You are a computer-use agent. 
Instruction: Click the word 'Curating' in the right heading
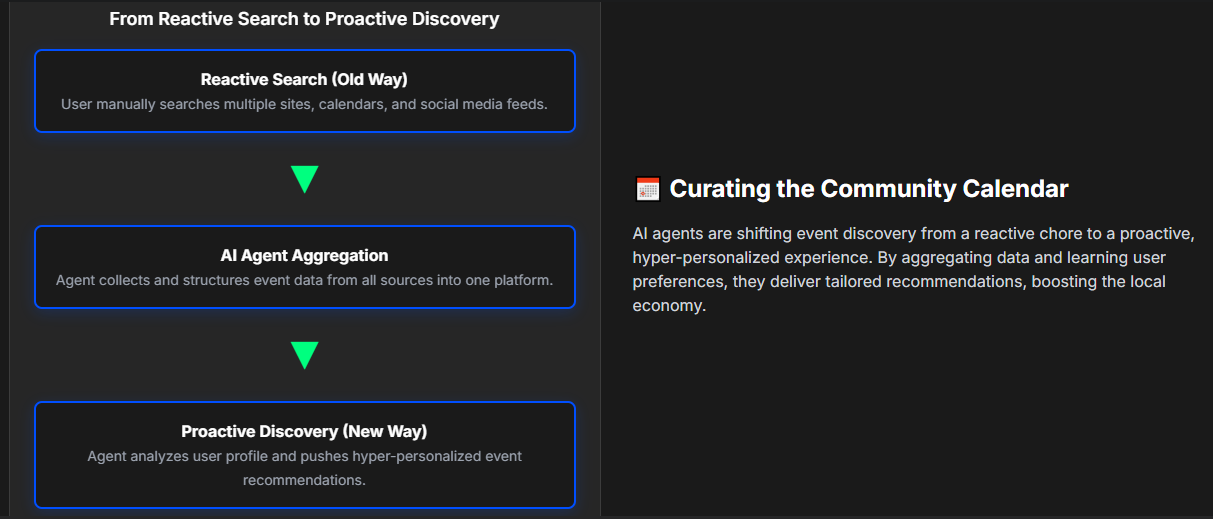717,188
